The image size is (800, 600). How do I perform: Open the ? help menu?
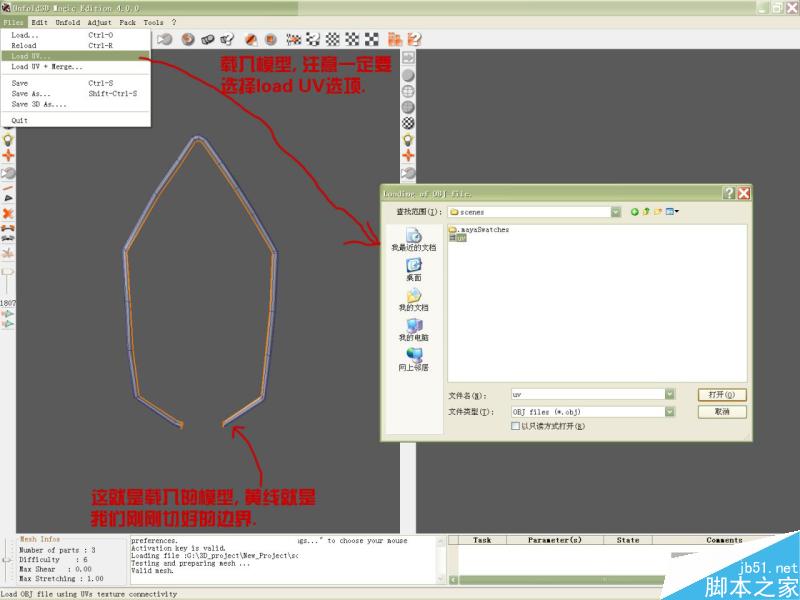174,22
